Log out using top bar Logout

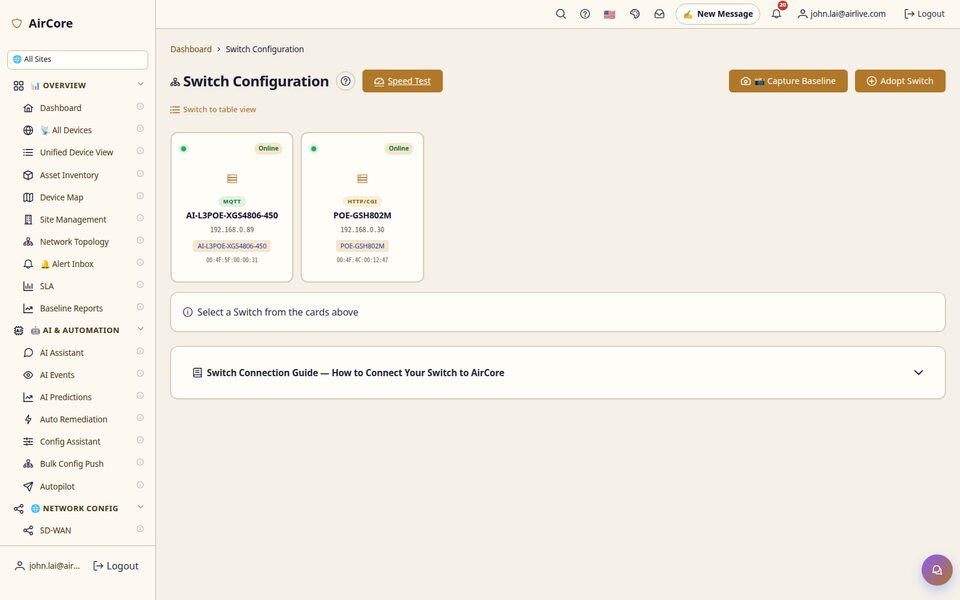point(924,13)
